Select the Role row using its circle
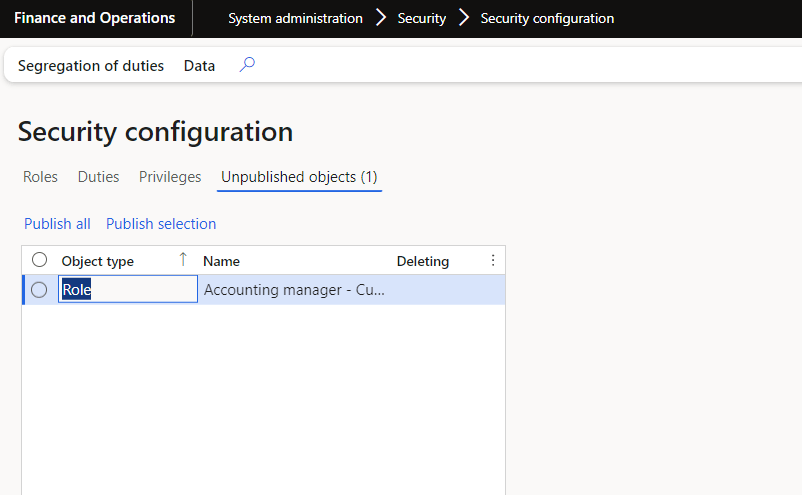This screenshot has width=802, height=495. pos(39,290)
